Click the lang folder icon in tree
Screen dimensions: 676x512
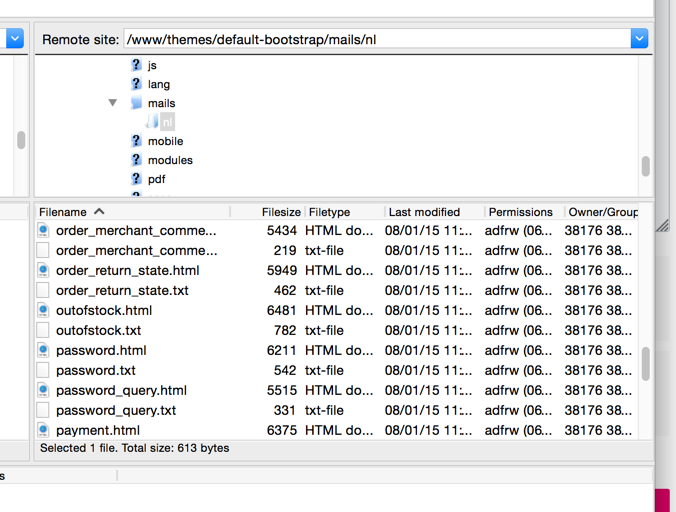[136, 84]
